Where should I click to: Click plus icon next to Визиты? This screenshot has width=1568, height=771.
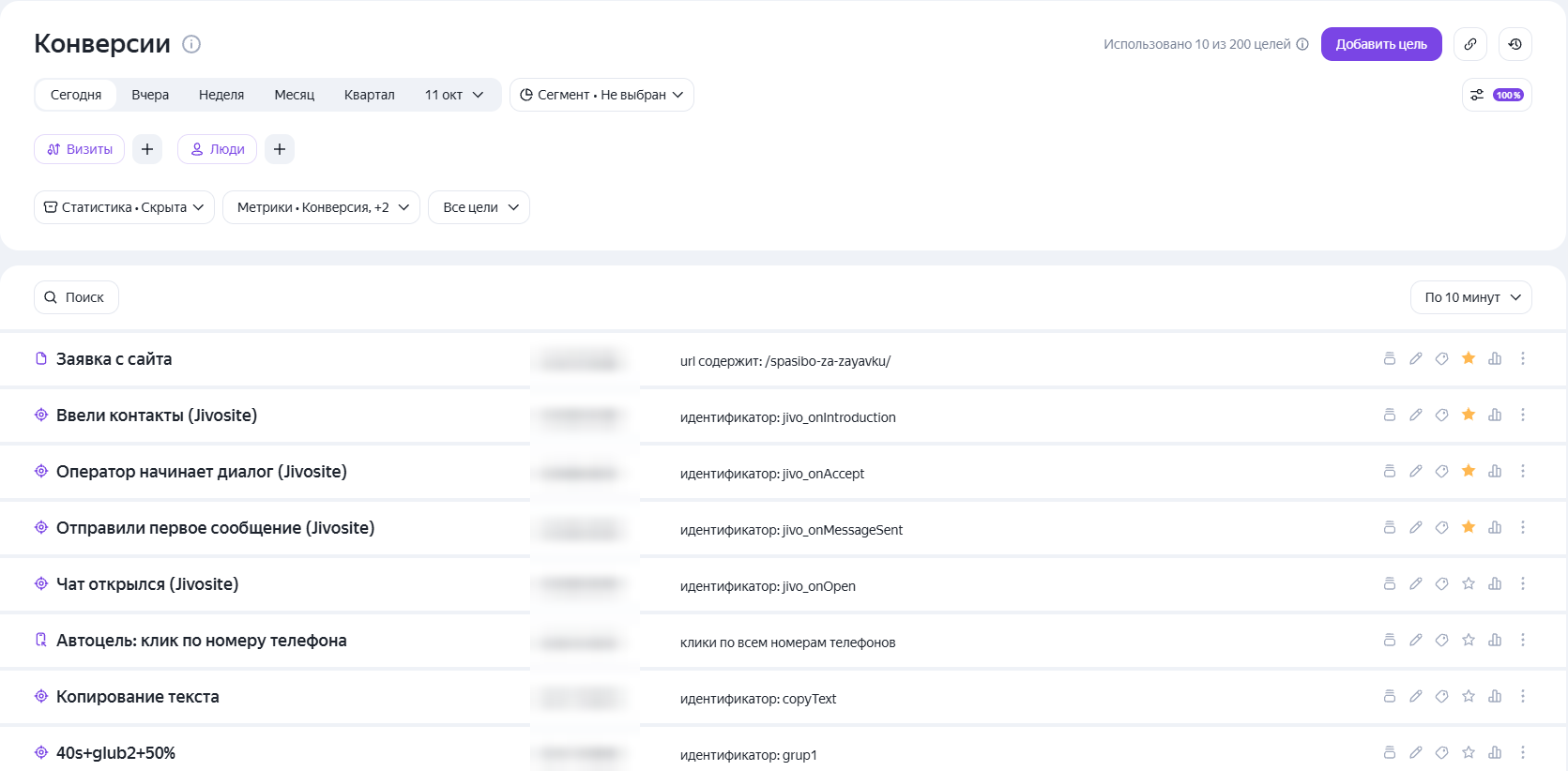[x=147, y=149]
